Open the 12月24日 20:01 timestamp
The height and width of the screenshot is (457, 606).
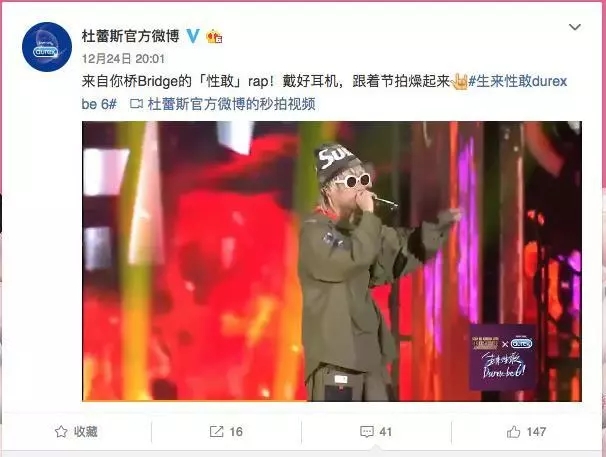123,59
